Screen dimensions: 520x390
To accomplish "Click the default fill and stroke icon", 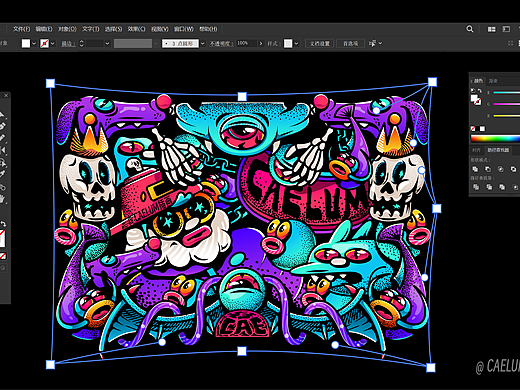I will click(x=473, y=91).
